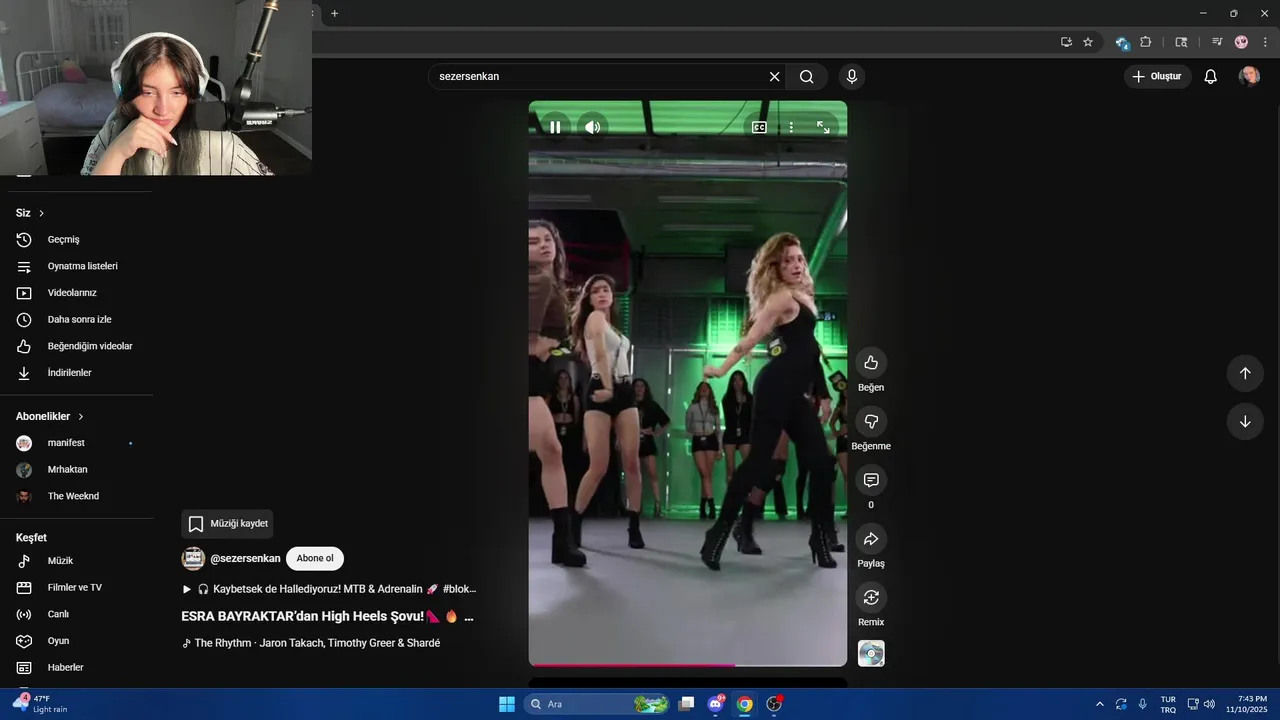Open OBS Studio from the taskbar
The height and width of the screenshot is (720, 1280).
point(774,704)
